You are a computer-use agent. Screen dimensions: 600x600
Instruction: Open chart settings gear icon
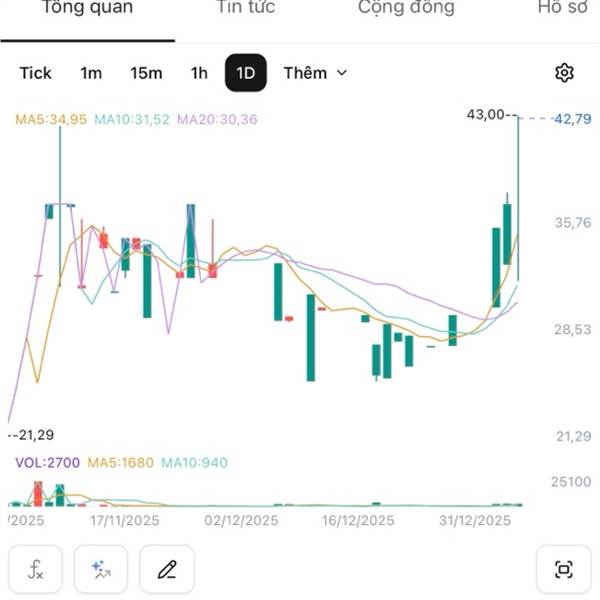point(564,73)
